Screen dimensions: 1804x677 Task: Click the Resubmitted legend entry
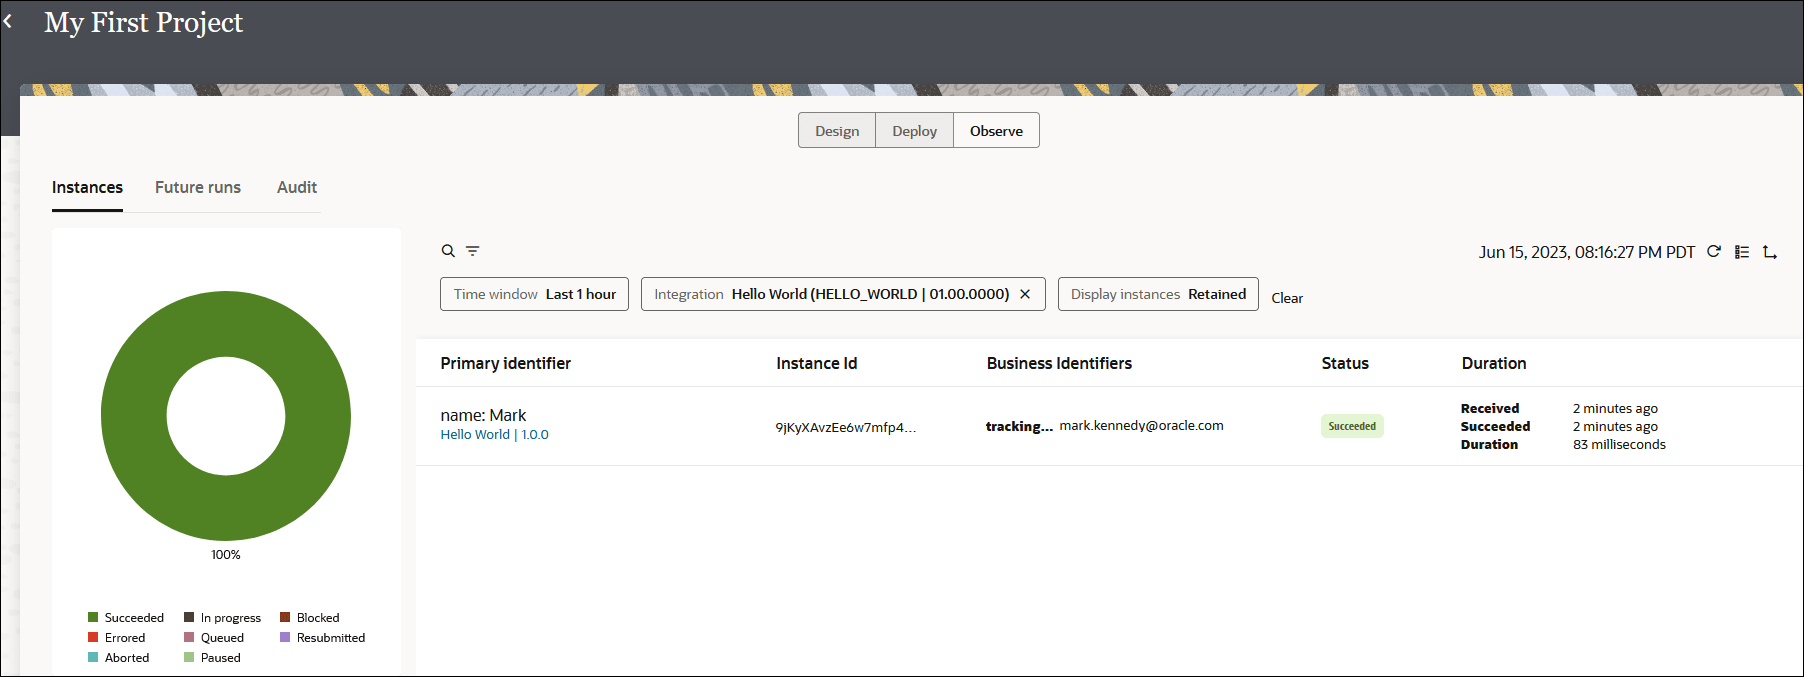tap(323, 638)
